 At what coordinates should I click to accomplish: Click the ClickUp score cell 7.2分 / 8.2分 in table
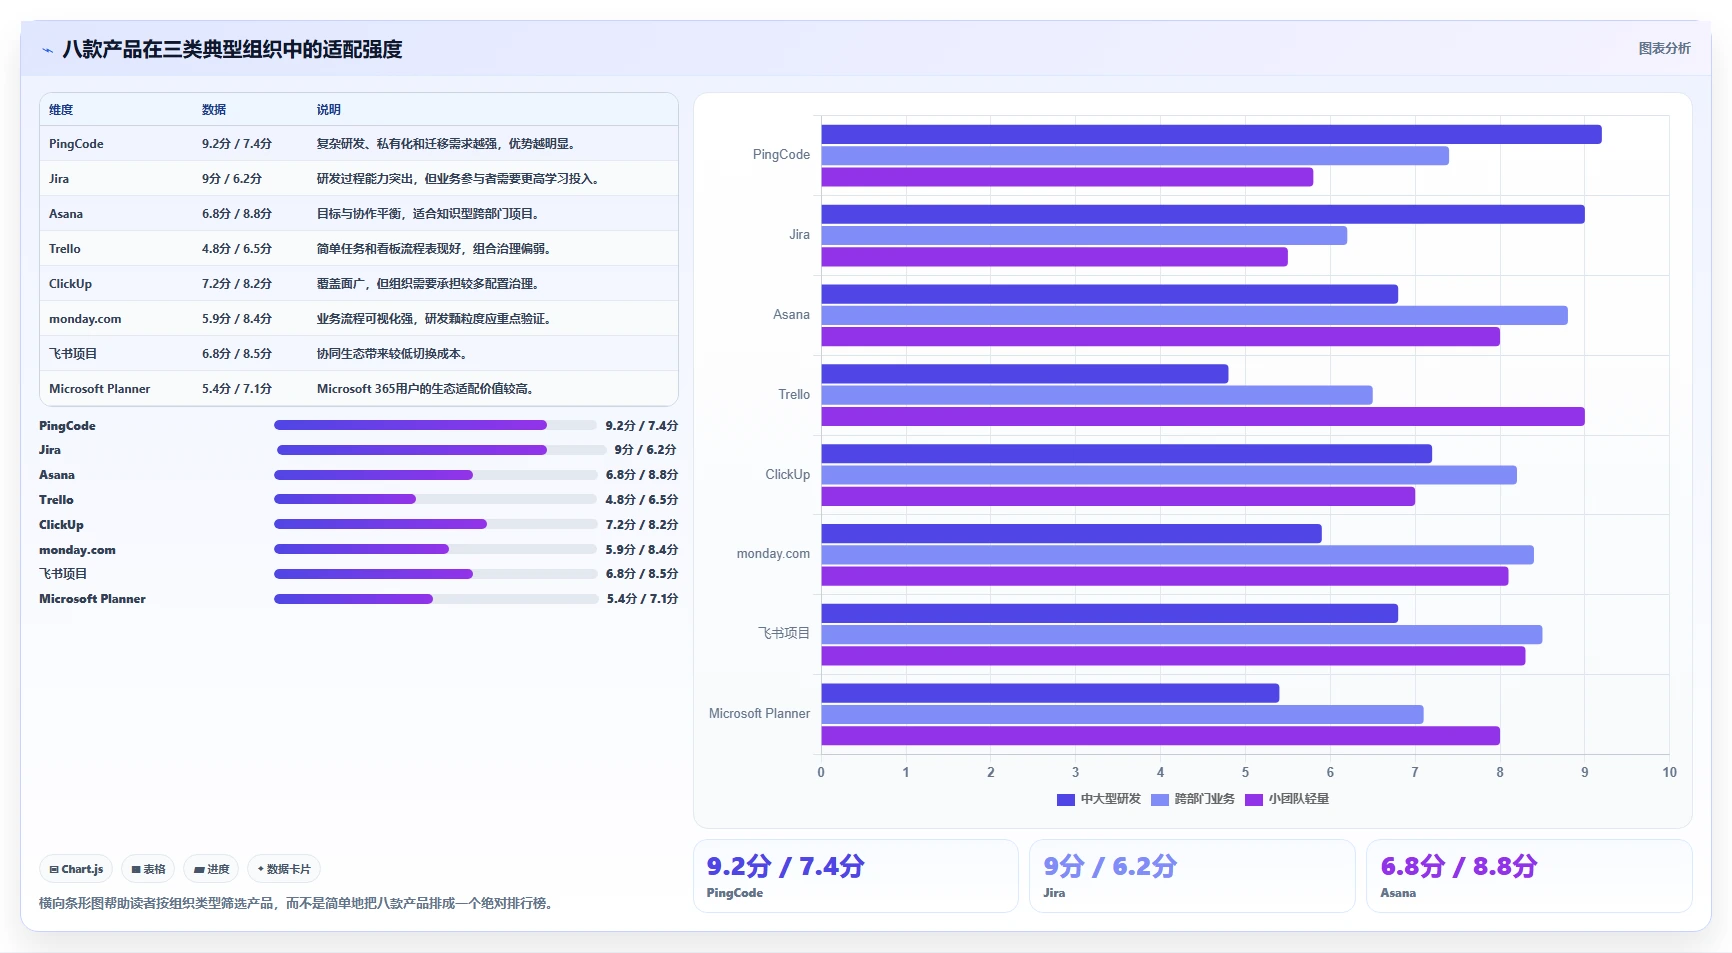(237, 284)
